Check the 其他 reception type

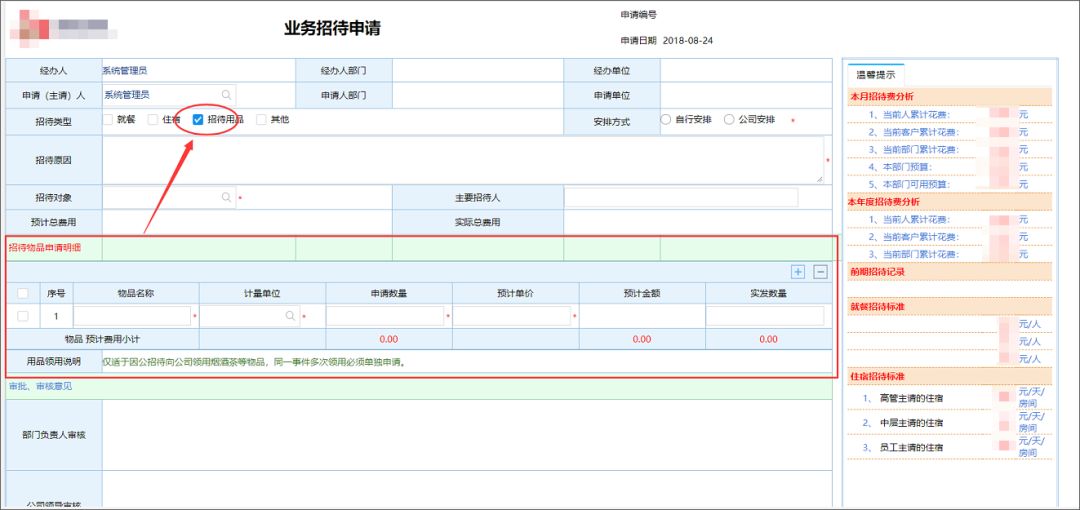[261, 119]
